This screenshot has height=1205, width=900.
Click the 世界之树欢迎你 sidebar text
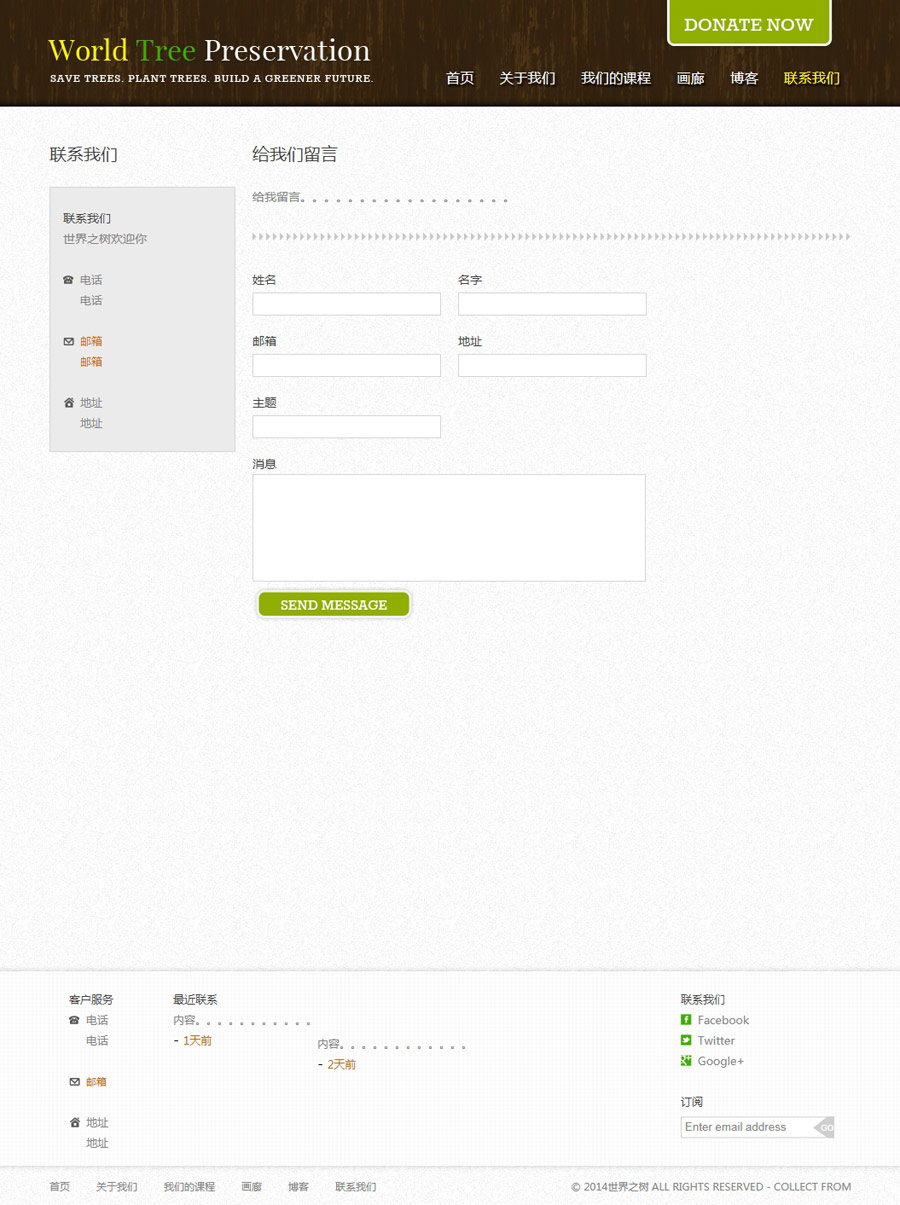[x=105, y=239]
